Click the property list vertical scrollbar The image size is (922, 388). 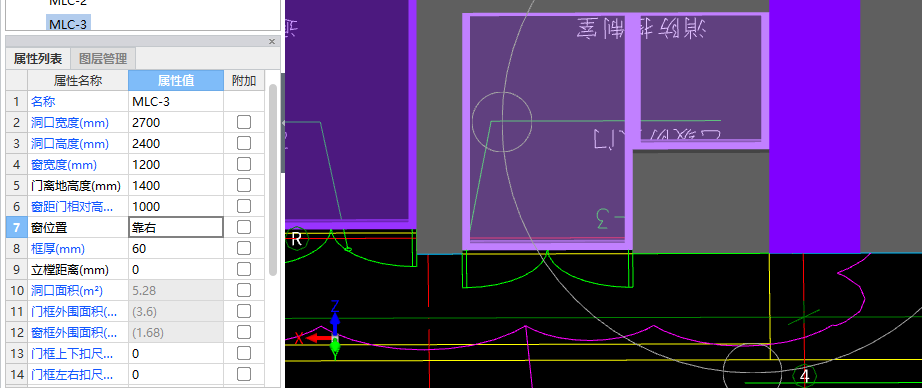[x=273, y=179]
